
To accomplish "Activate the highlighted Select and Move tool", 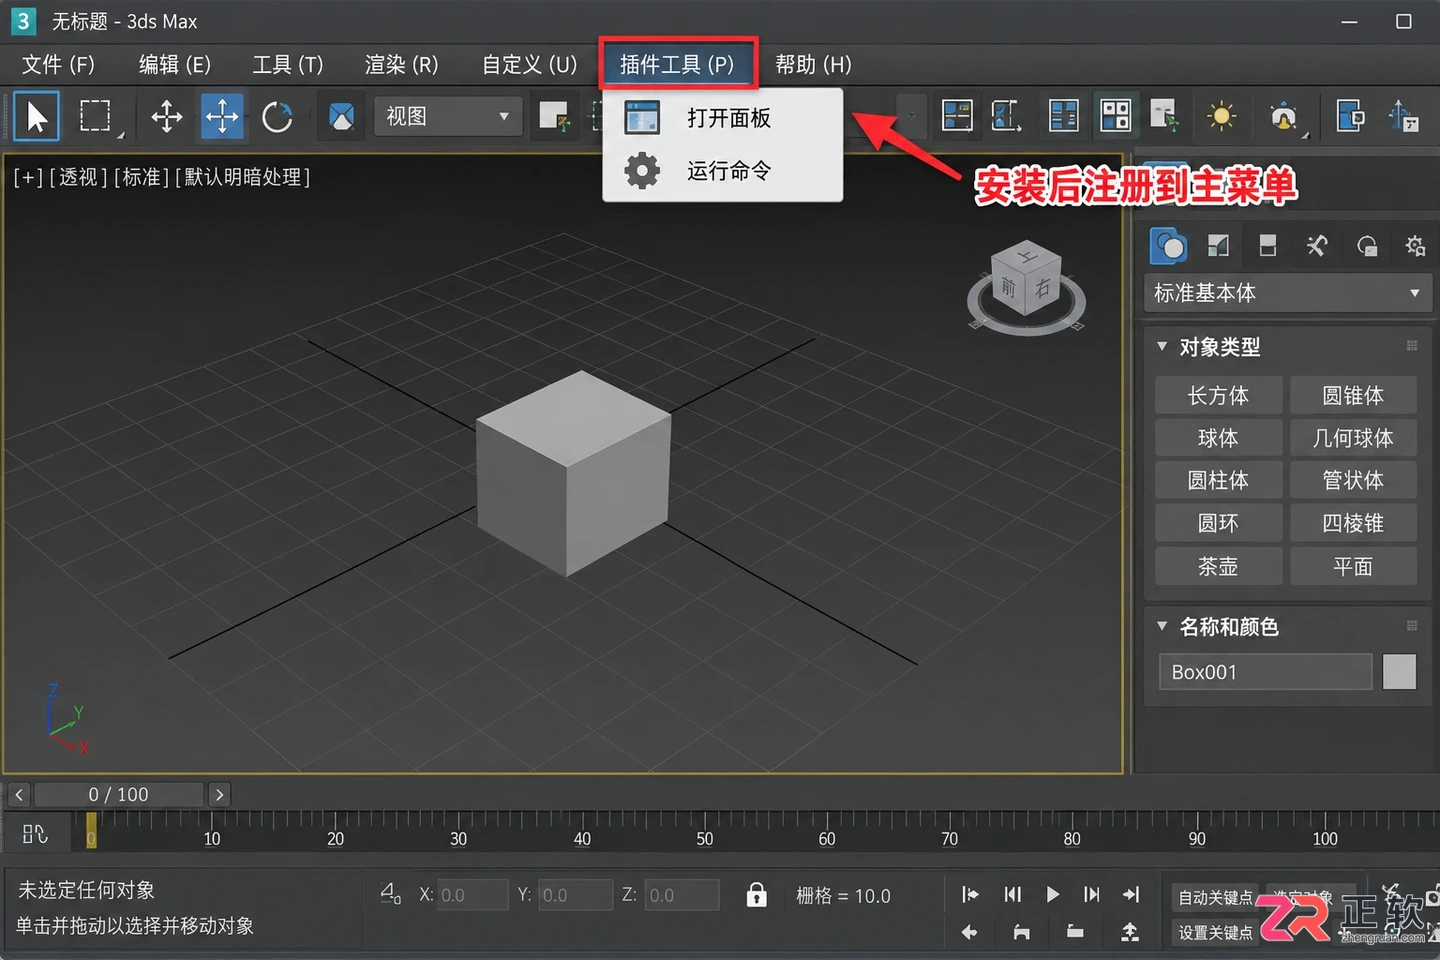I will coord(222,117).
